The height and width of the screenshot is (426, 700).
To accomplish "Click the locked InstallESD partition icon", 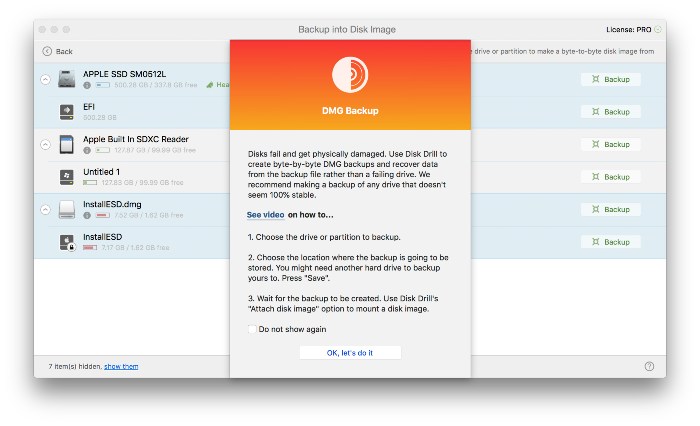I will 67,242.
